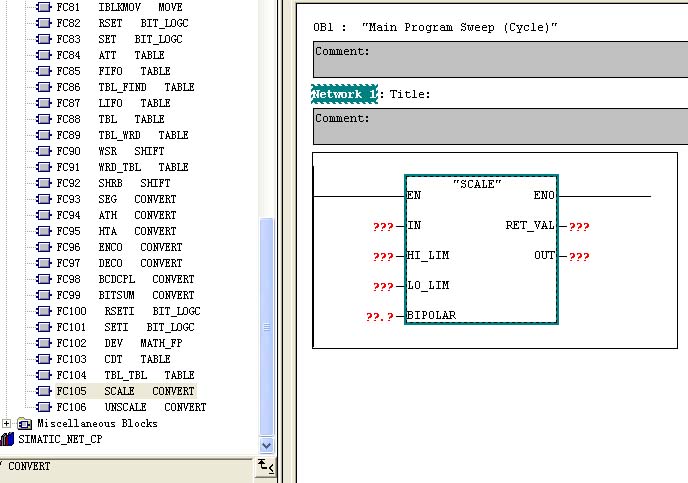688x483 pixels.
Task: Click the FC90 WSR SHIFT block icon
Action: 43,151
